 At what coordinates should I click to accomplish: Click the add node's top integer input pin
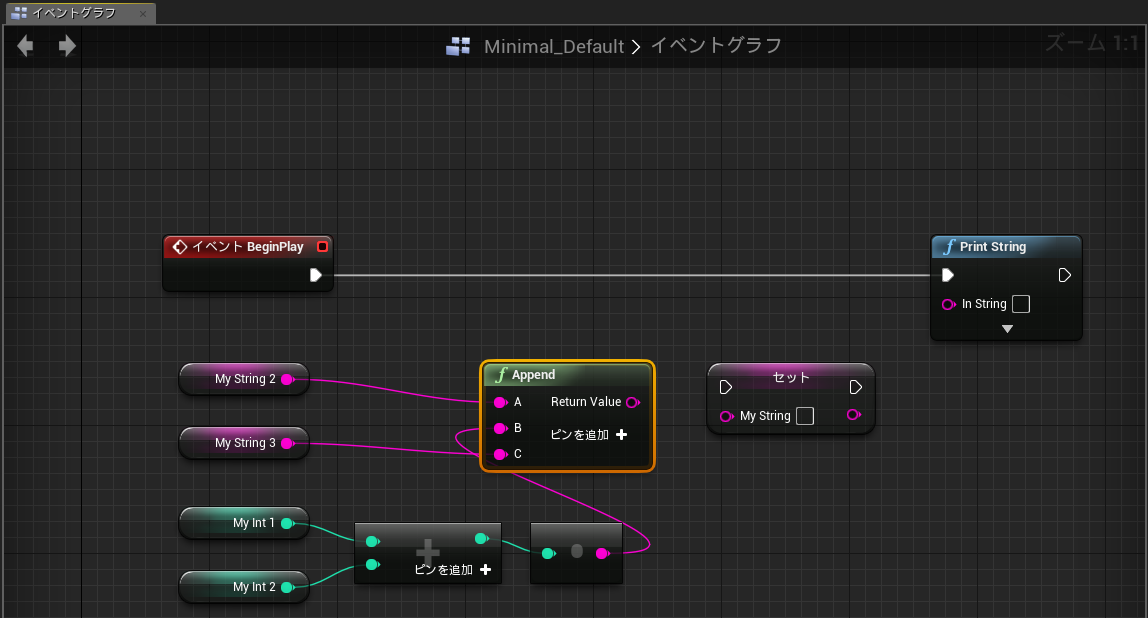[373, 541]
